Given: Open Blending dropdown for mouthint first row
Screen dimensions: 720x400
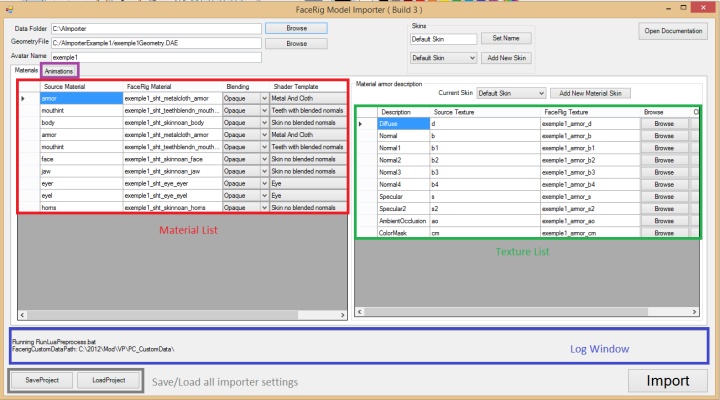Looking at the screenshot, I should (x=264, y=111).
